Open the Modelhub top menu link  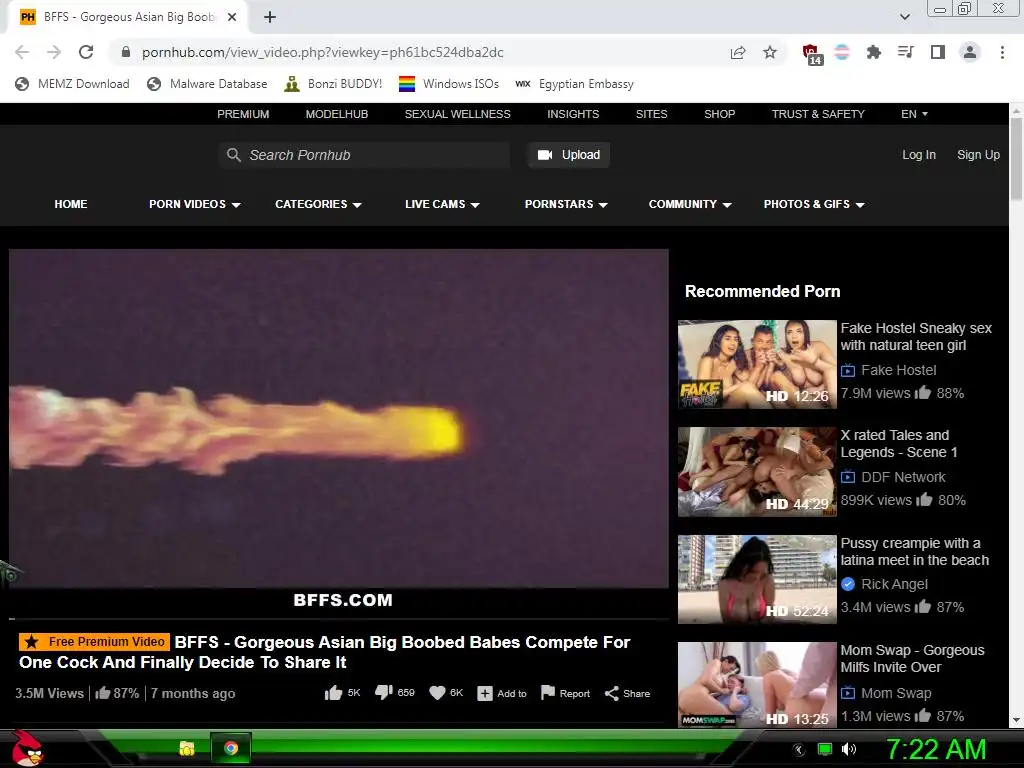[x=336, y=114]
